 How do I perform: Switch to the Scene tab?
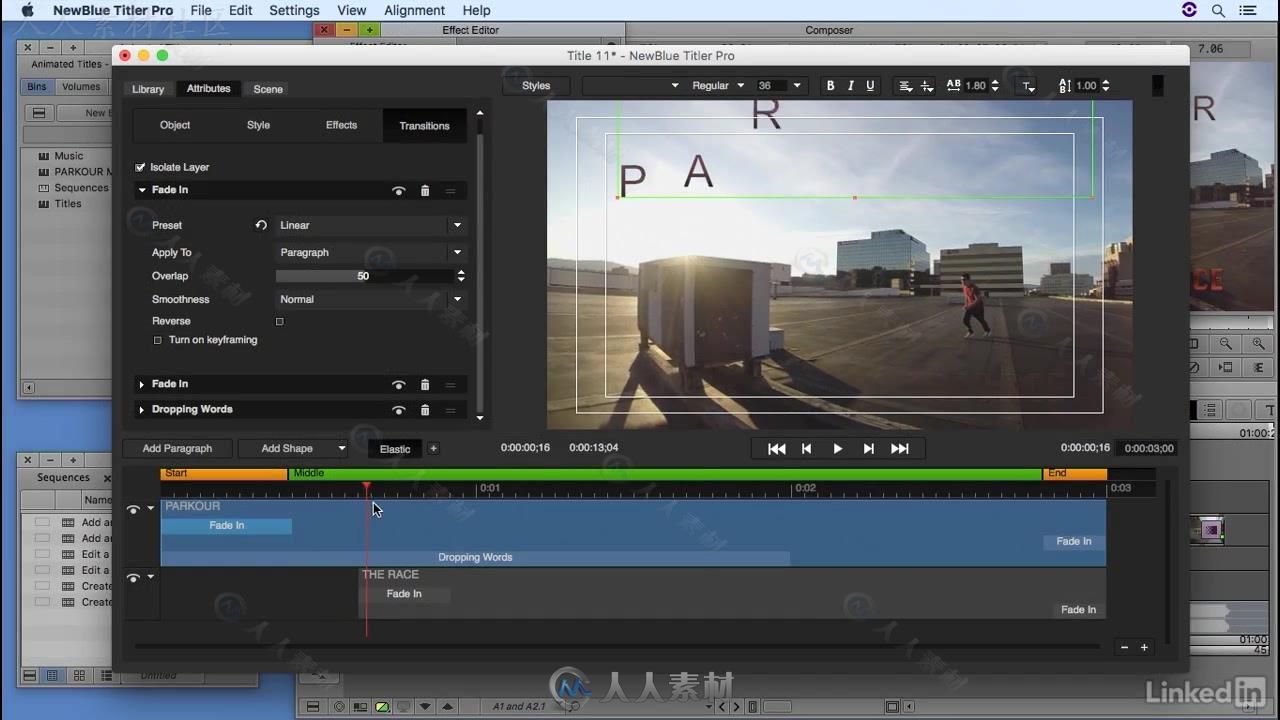point(268,89)
